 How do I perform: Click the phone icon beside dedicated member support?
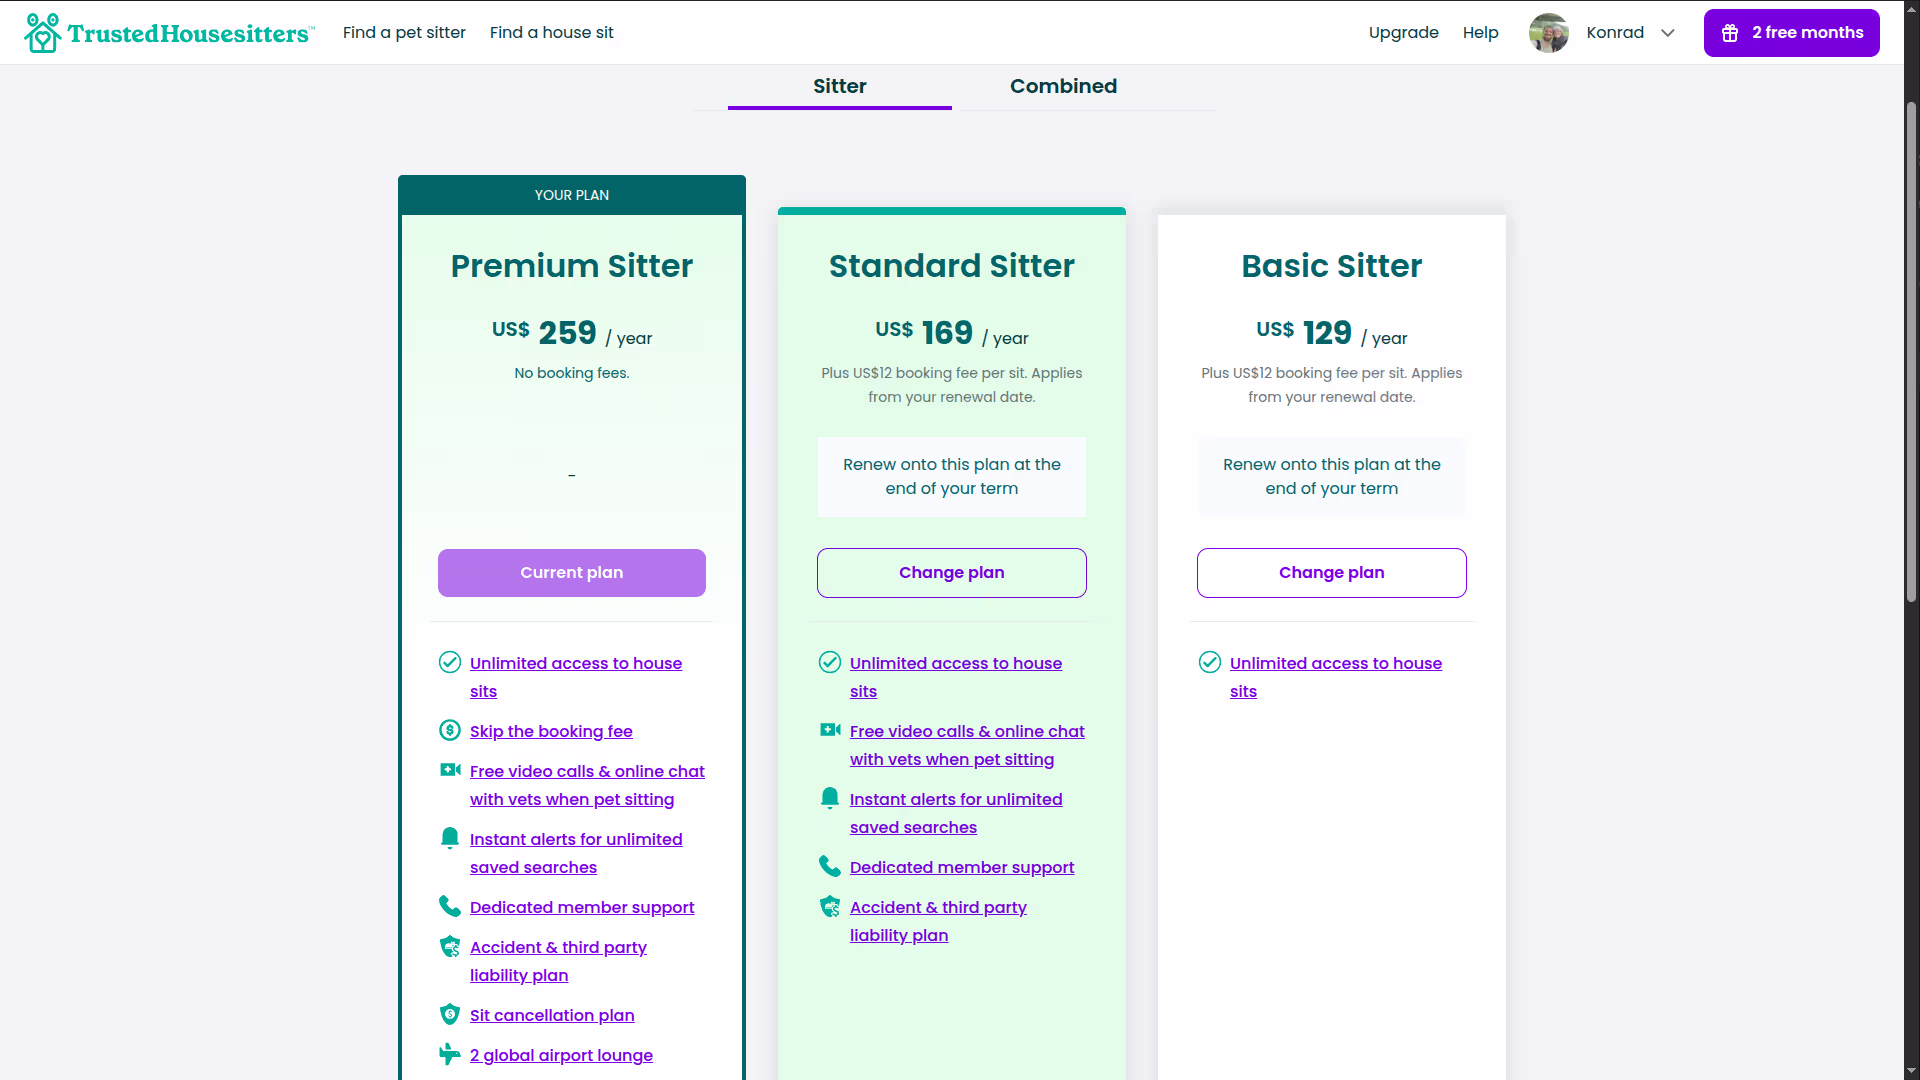pos(449,906)
